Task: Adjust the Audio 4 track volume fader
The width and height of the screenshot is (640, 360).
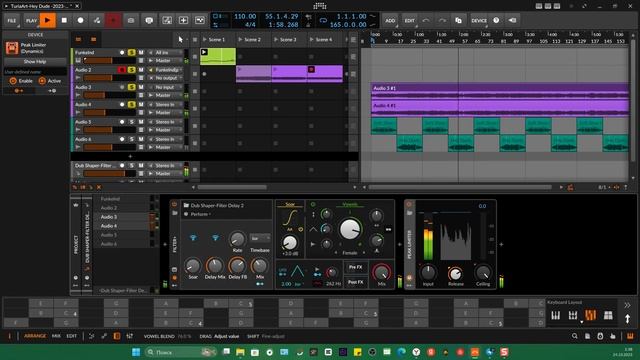Action: (109, 112)
